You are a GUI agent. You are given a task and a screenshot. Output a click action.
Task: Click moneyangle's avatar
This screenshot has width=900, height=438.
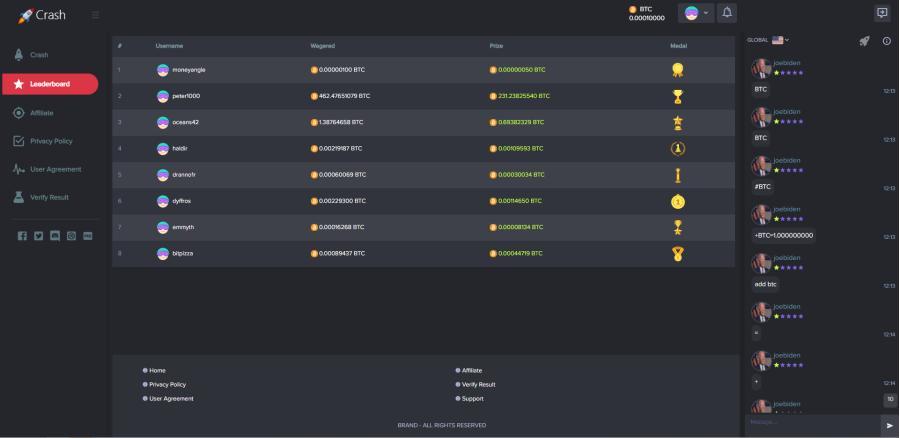[163, 70]
